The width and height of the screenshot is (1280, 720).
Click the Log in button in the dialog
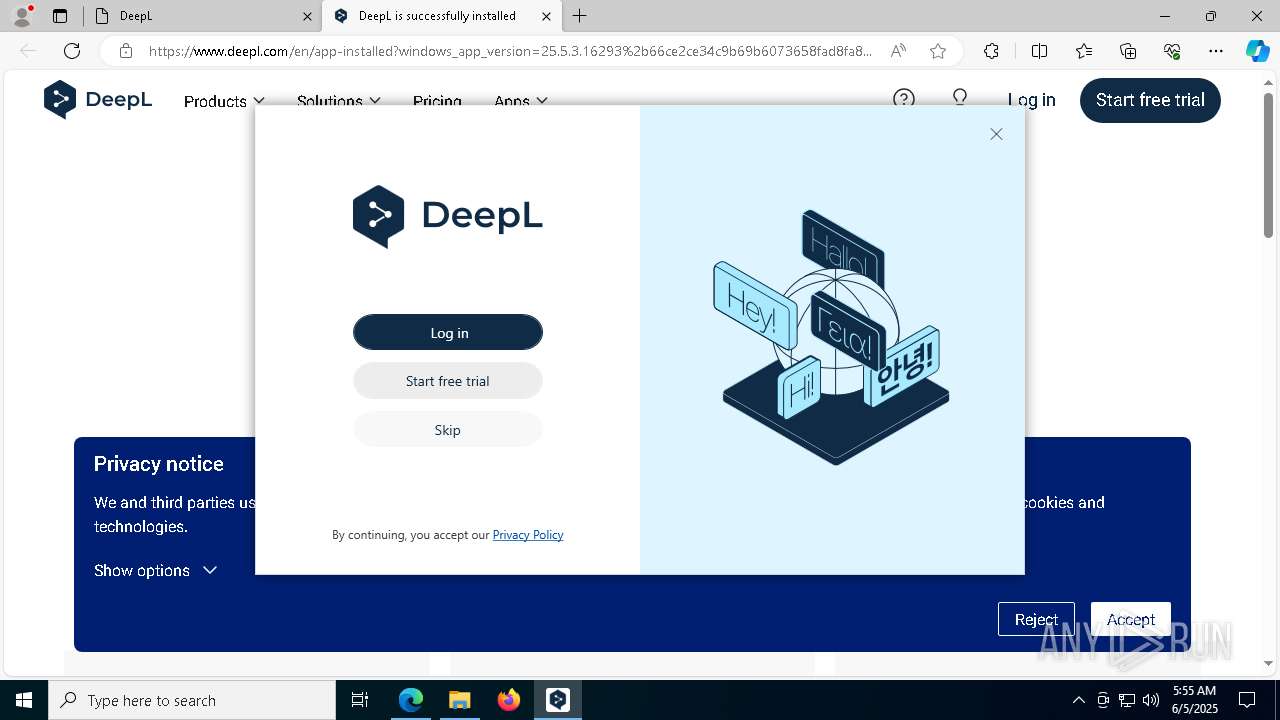click(x=448, y=333)
